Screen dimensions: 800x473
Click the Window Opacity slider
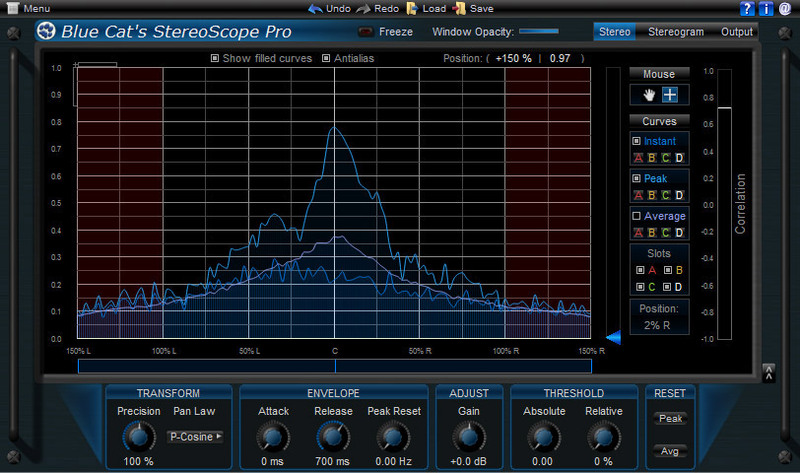point(538,32)
